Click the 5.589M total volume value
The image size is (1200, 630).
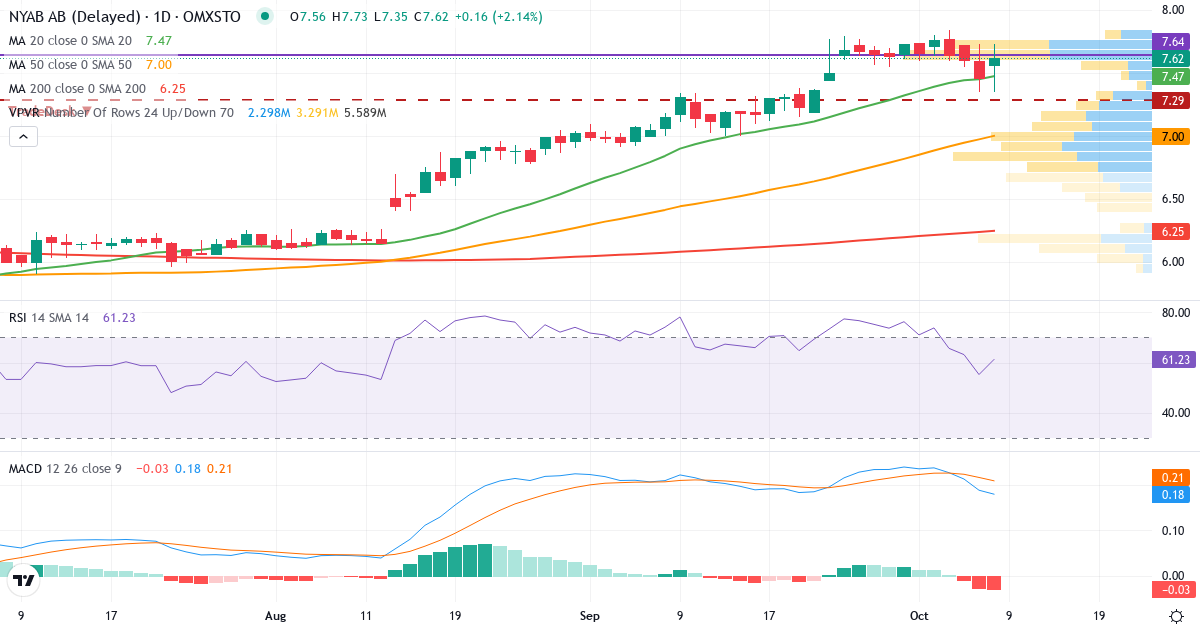click(x=365, y=113)
